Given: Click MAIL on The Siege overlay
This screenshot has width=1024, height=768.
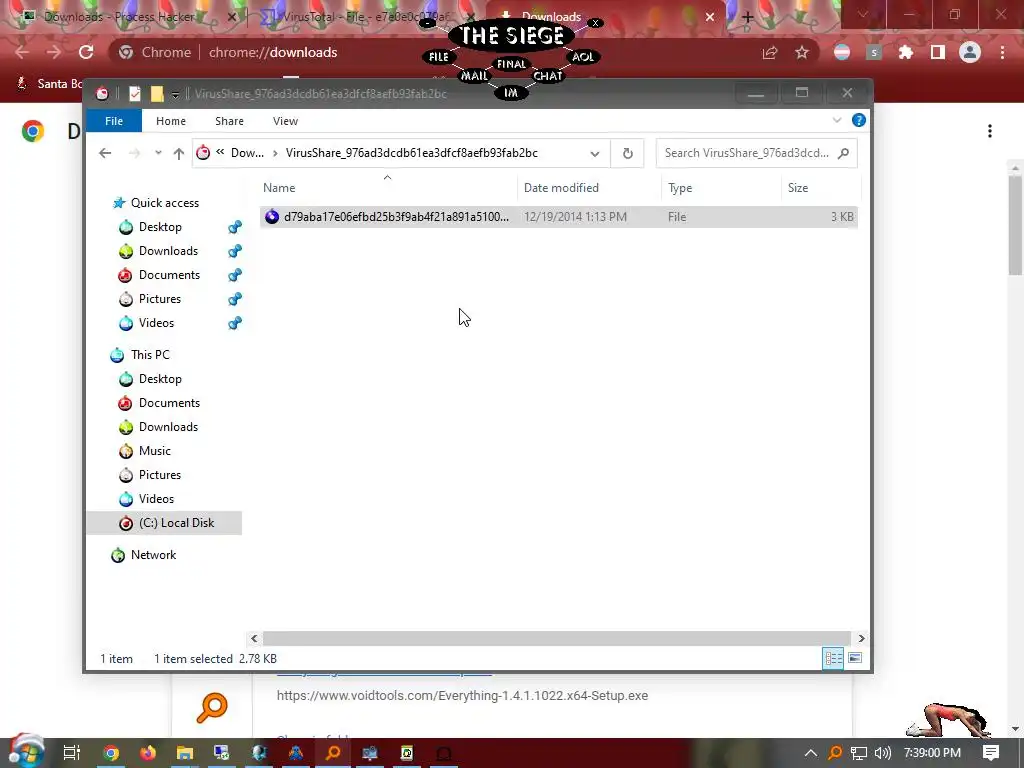Looking at the screenshot, I should [475, 76].
